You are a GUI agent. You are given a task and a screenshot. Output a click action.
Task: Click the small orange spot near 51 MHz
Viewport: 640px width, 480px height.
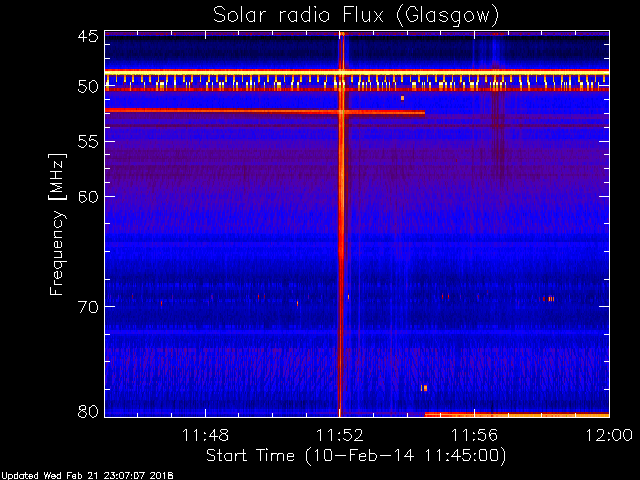coord(402,98)
